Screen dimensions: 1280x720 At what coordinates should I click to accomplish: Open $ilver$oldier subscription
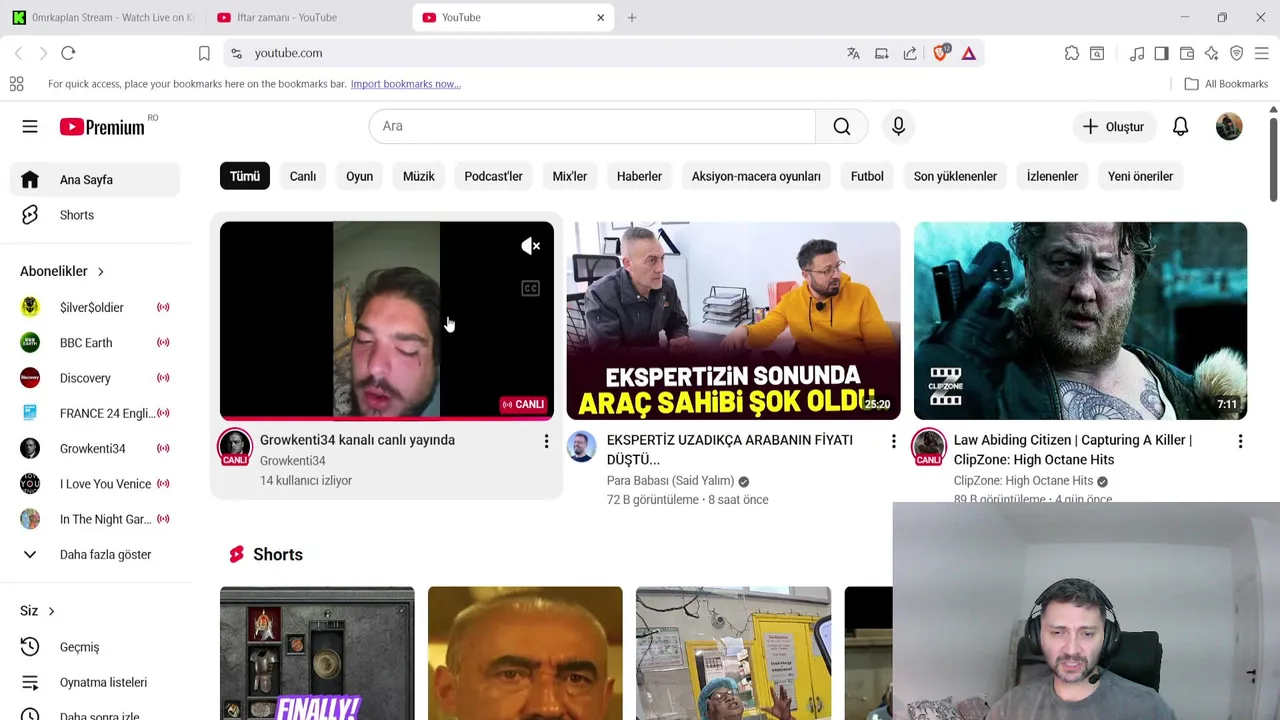[x=96, y=307]
